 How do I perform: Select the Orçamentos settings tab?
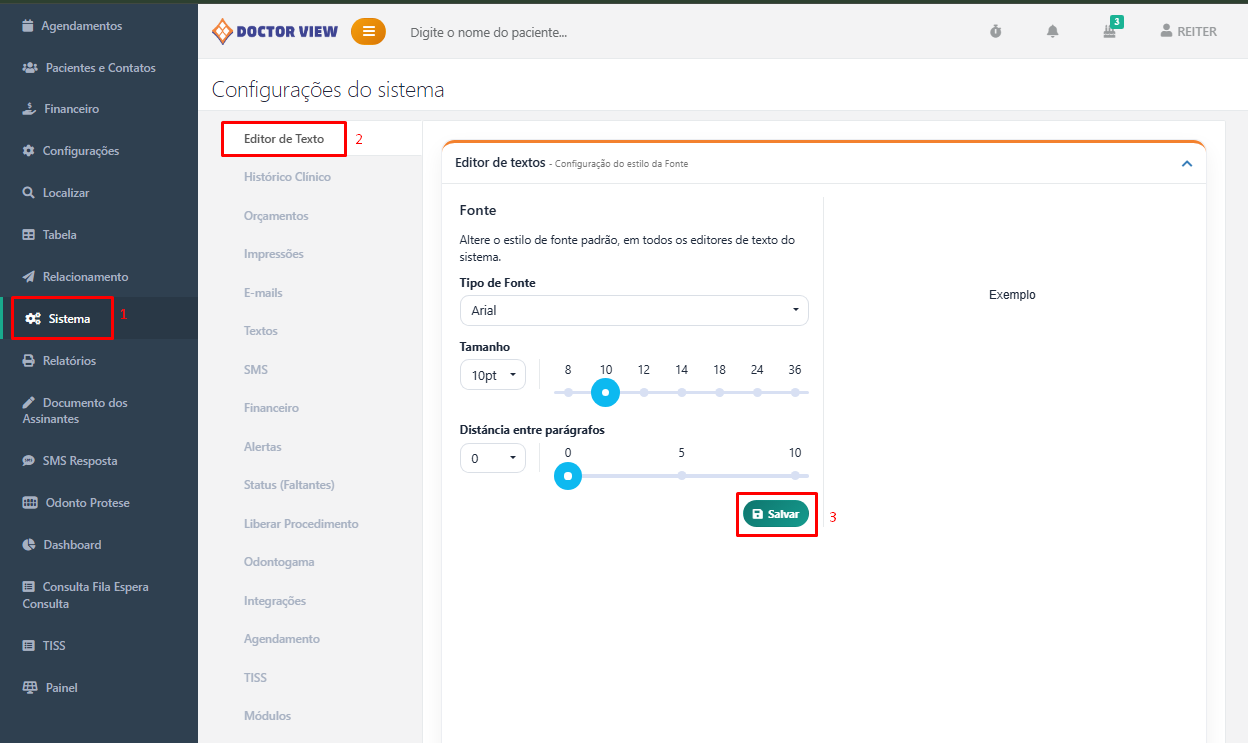276,216
